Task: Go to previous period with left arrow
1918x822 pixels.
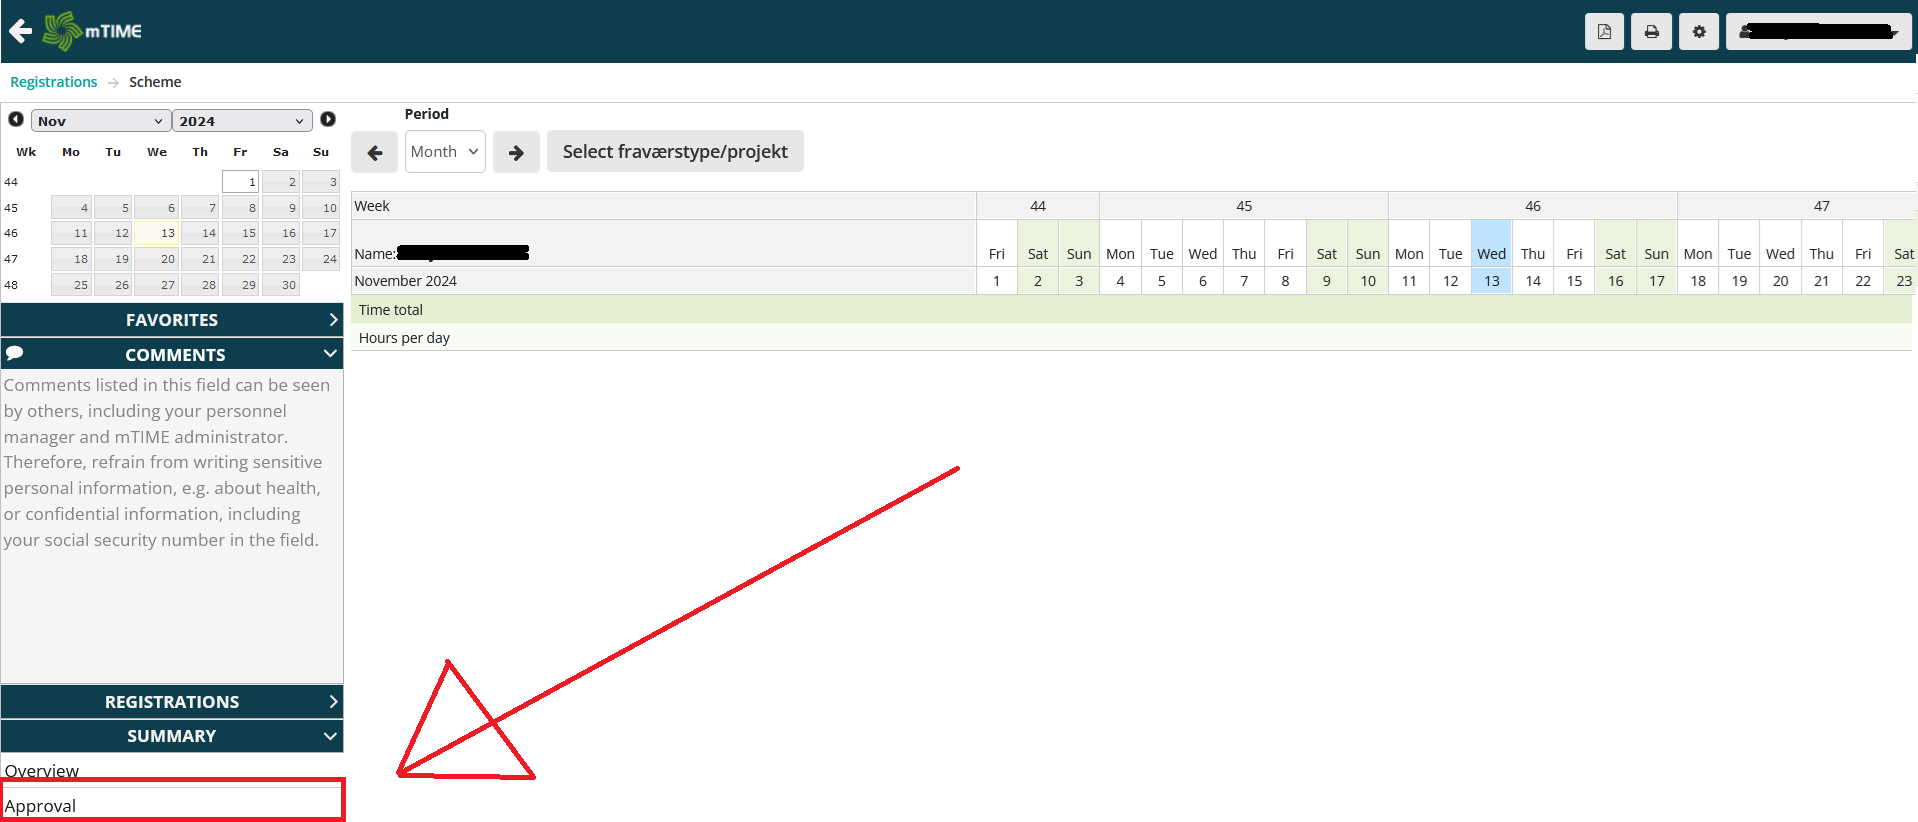Action: point(375,152)
